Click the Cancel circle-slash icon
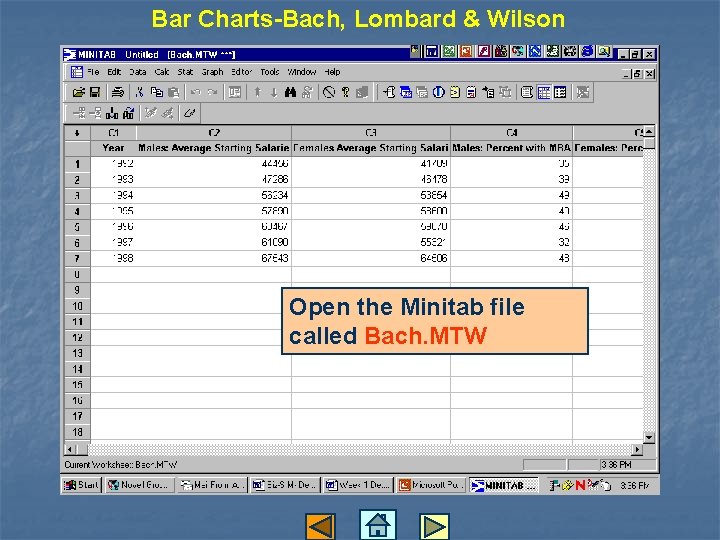This screenshot has width=720, height=540. click(329, 92)
